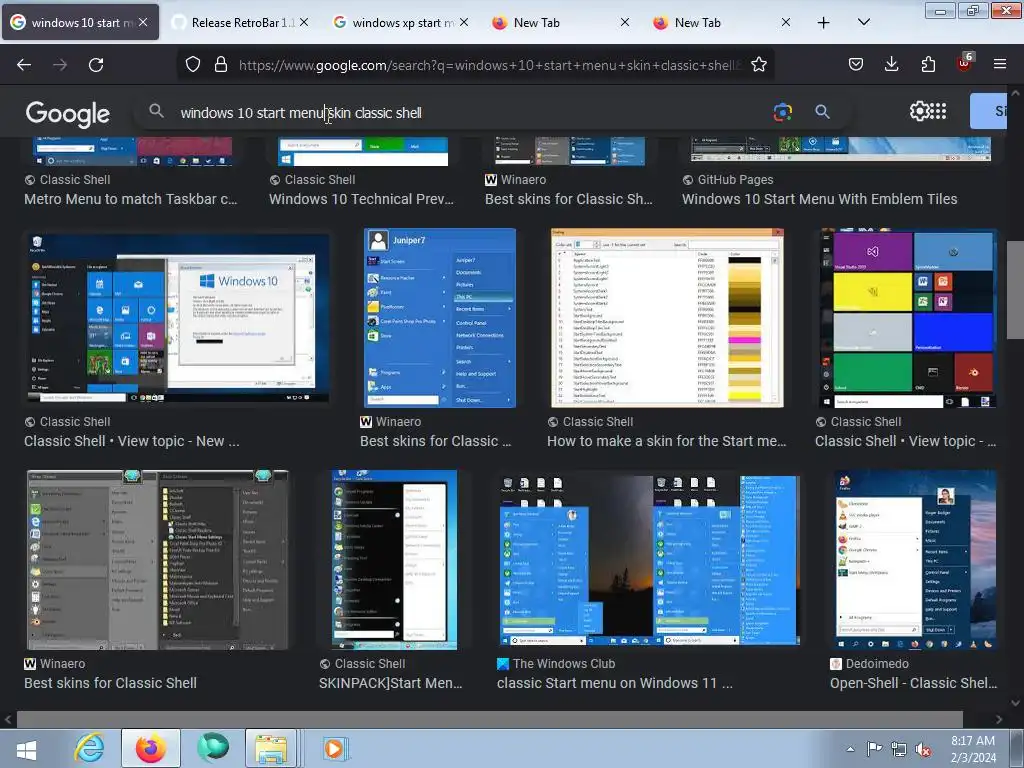This screenshot has width=1024, height=768.
Task: Show hidden system tray icons
Action: [x=850, y=749]
